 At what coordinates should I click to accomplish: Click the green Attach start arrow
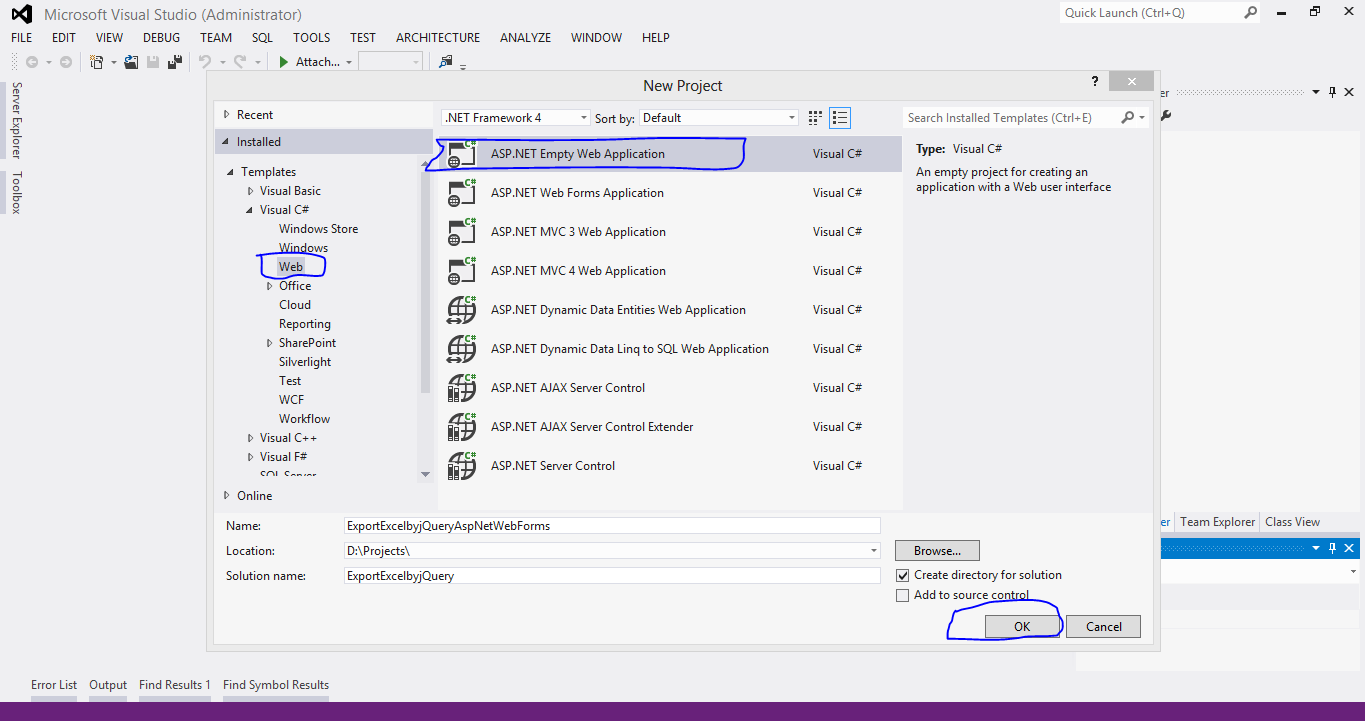(284, 62)
